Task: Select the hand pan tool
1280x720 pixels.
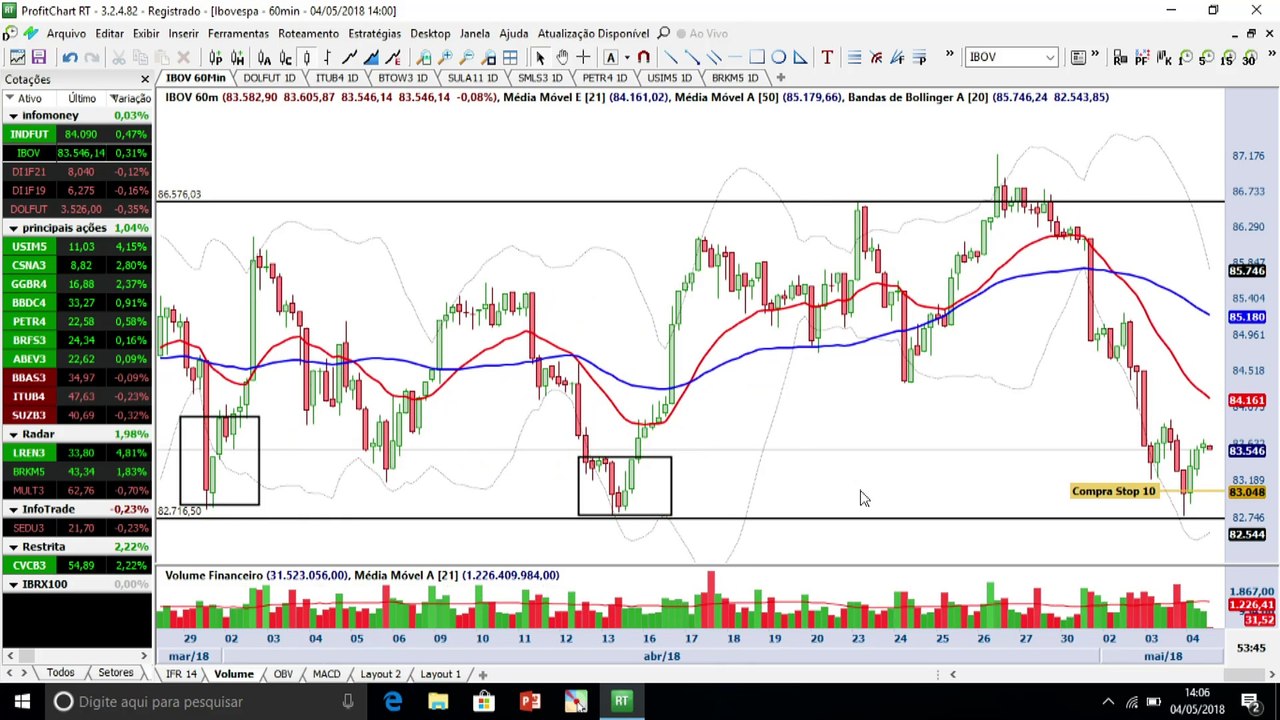Action: pos(562,57)
